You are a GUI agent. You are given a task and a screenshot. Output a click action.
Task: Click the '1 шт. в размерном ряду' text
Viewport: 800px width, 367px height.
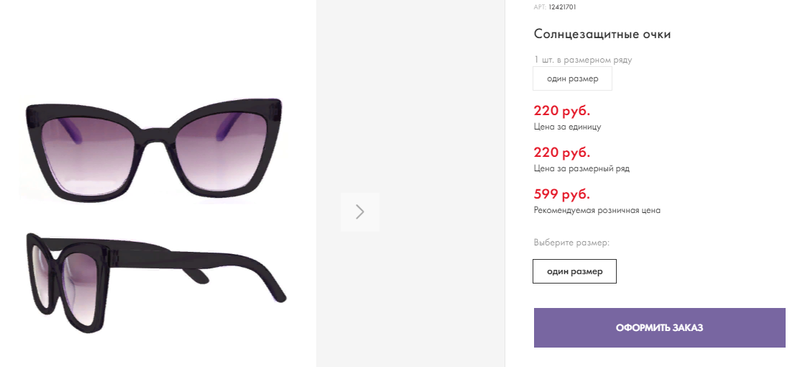(583, 60)
